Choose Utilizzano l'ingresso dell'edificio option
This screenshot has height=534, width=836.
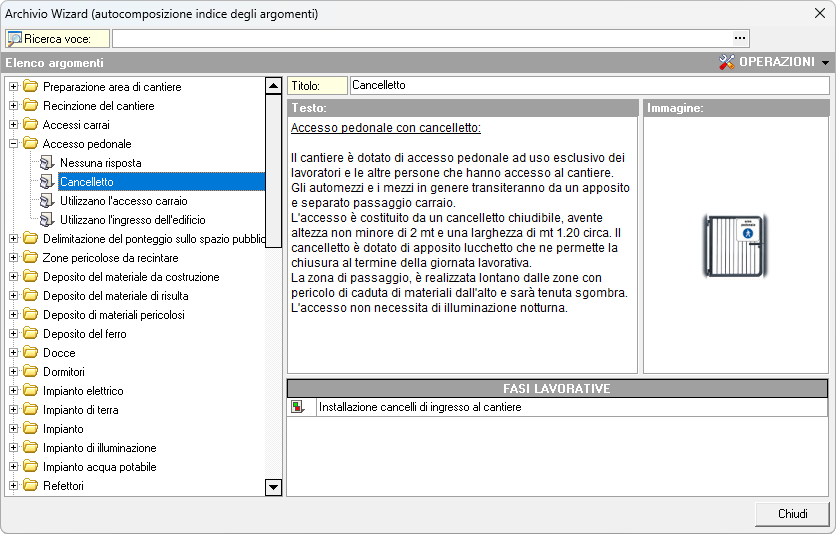point(132,220)
